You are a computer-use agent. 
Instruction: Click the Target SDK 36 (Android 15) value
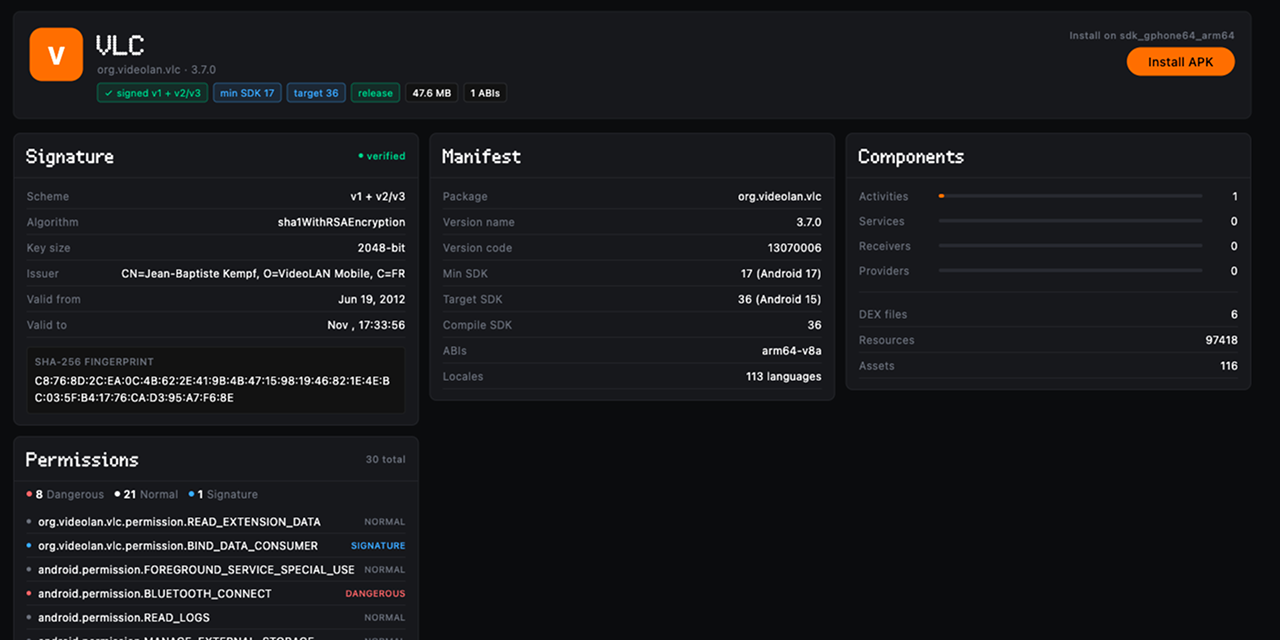click(779, 300)
